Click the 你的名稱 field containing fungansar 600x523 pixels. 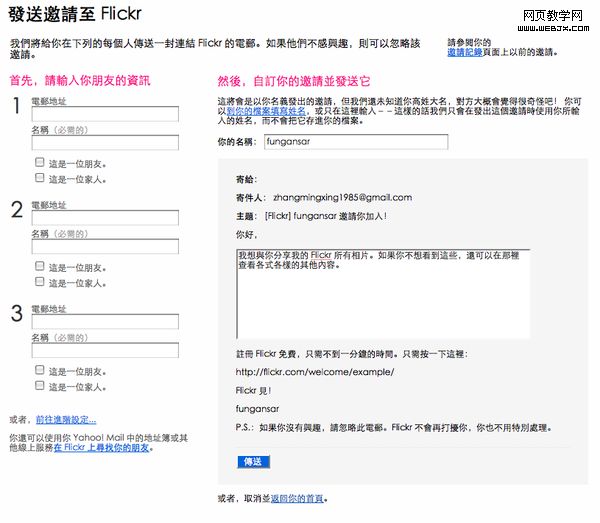point(355,142)
